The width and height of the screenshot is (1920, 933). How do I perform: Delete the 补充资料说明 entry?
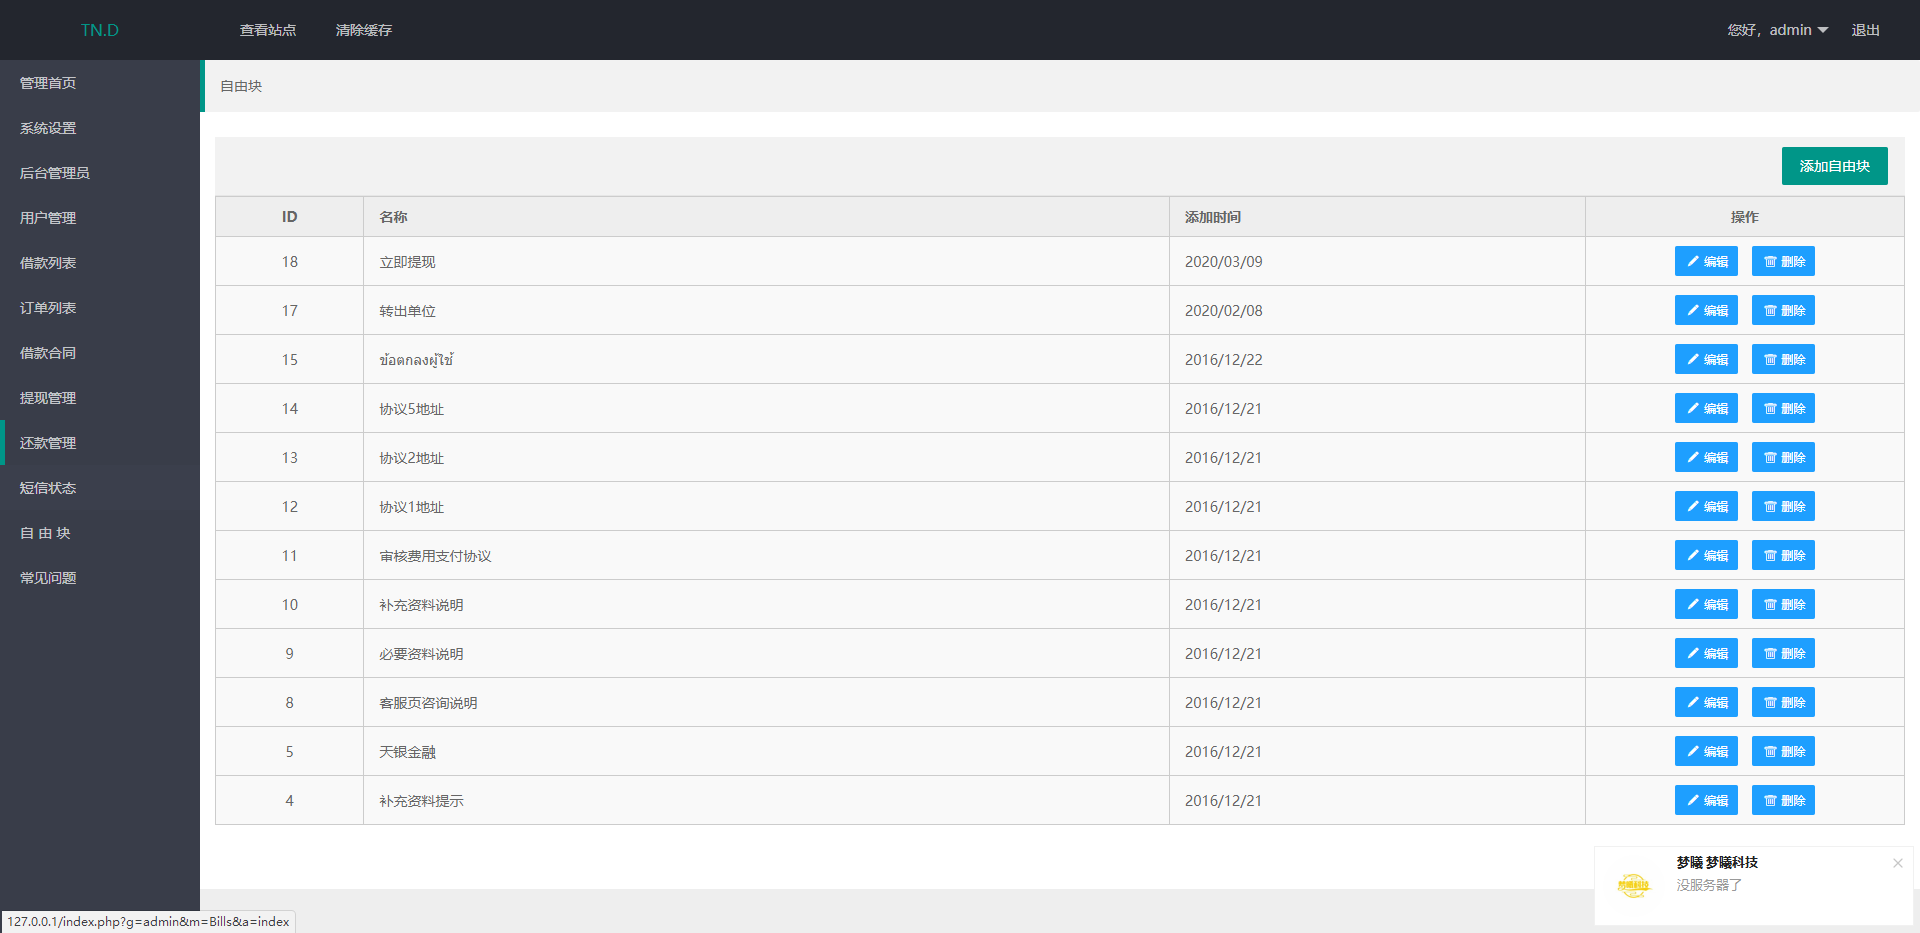tap(1783, 604)
